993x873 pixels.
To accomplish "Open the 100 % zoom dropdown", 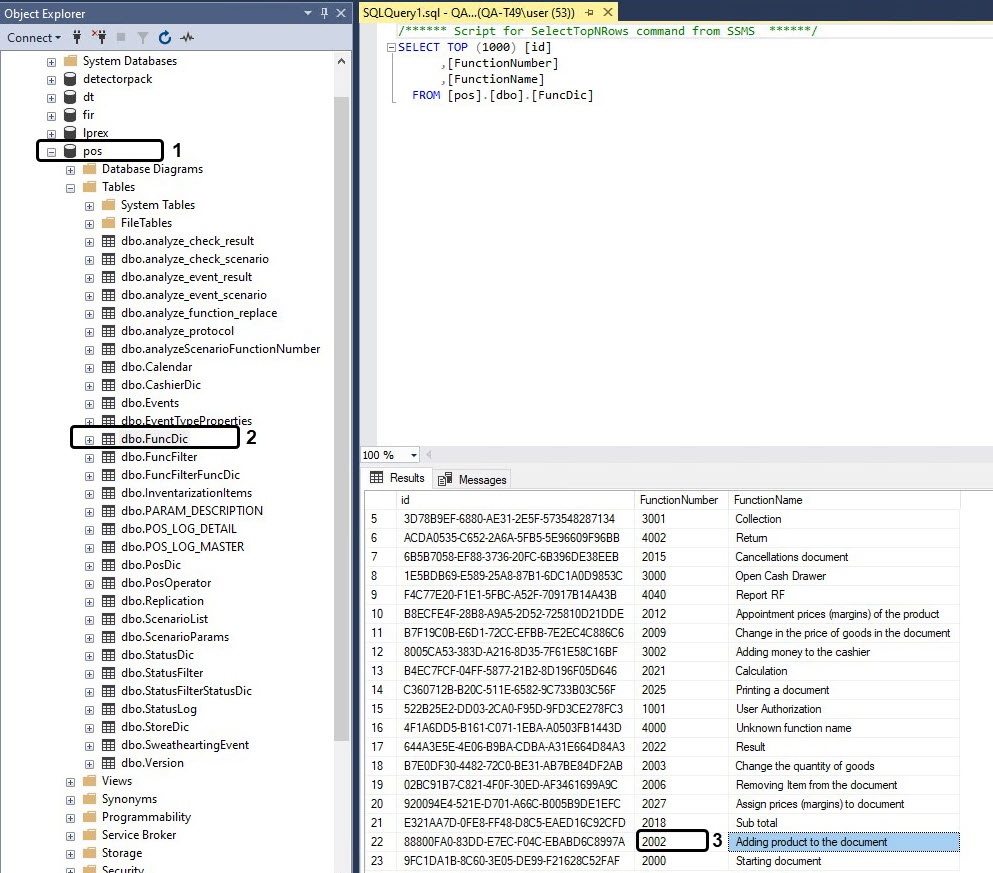I will click(x=414, y=455).
